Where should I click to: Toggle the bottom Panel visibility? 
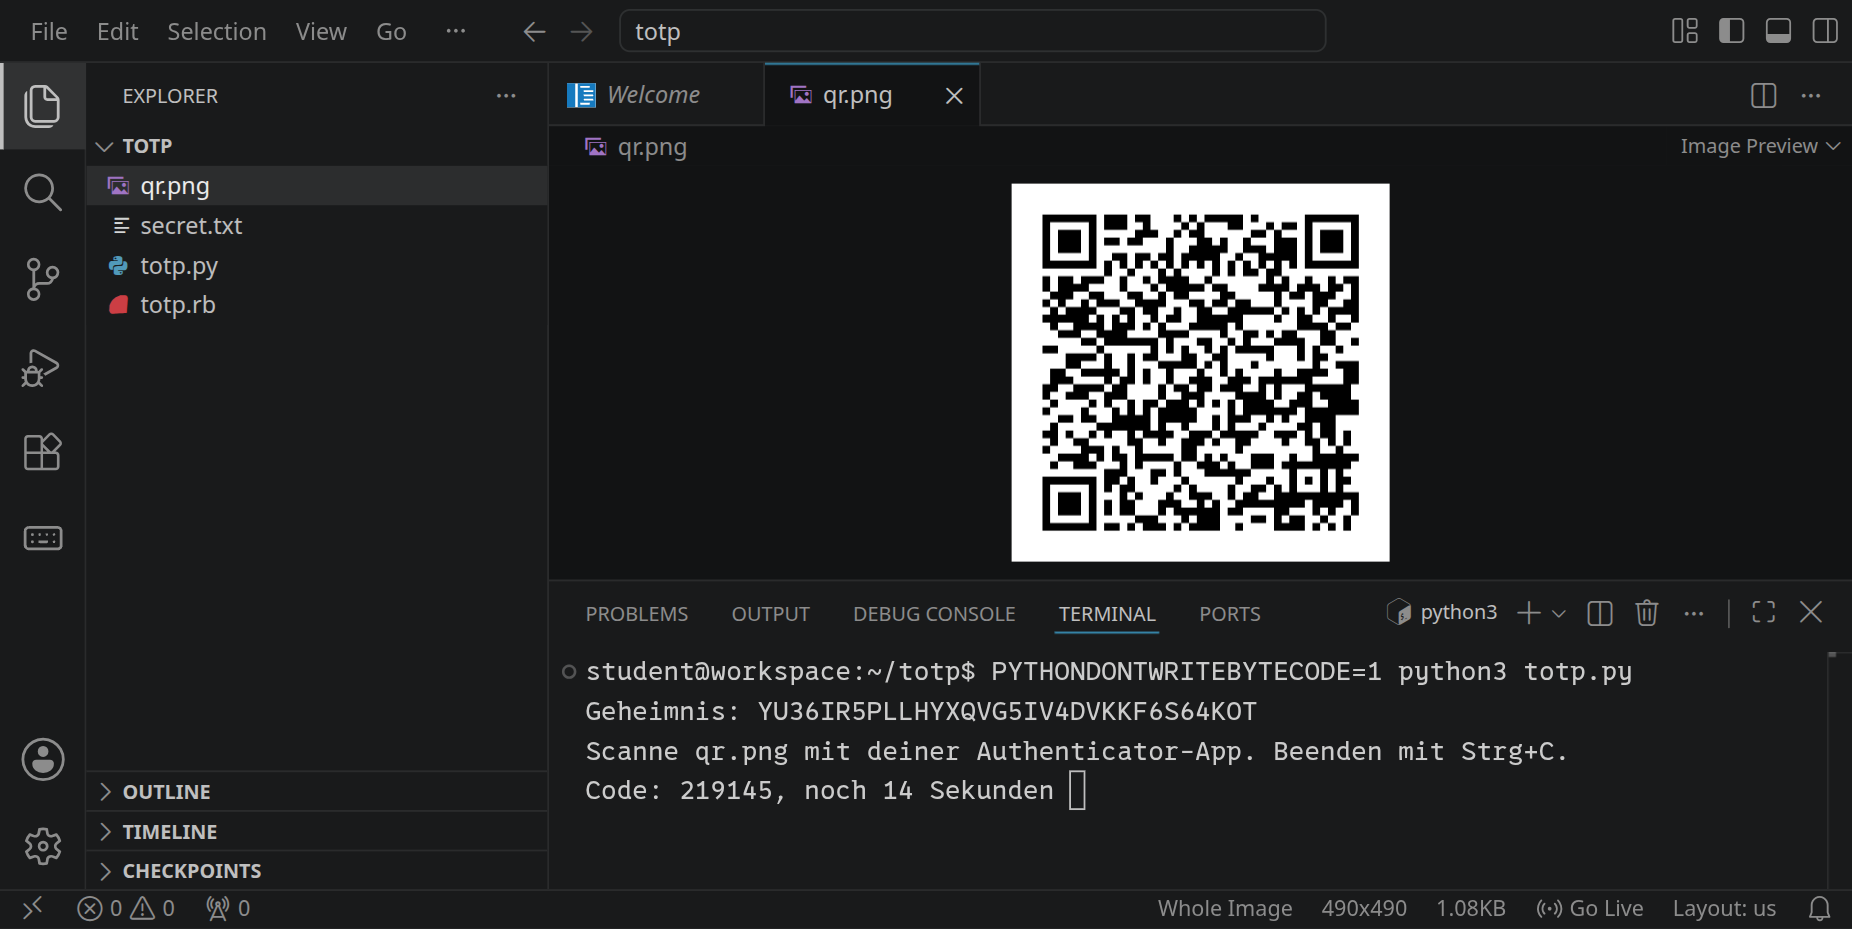[1779, 31]
